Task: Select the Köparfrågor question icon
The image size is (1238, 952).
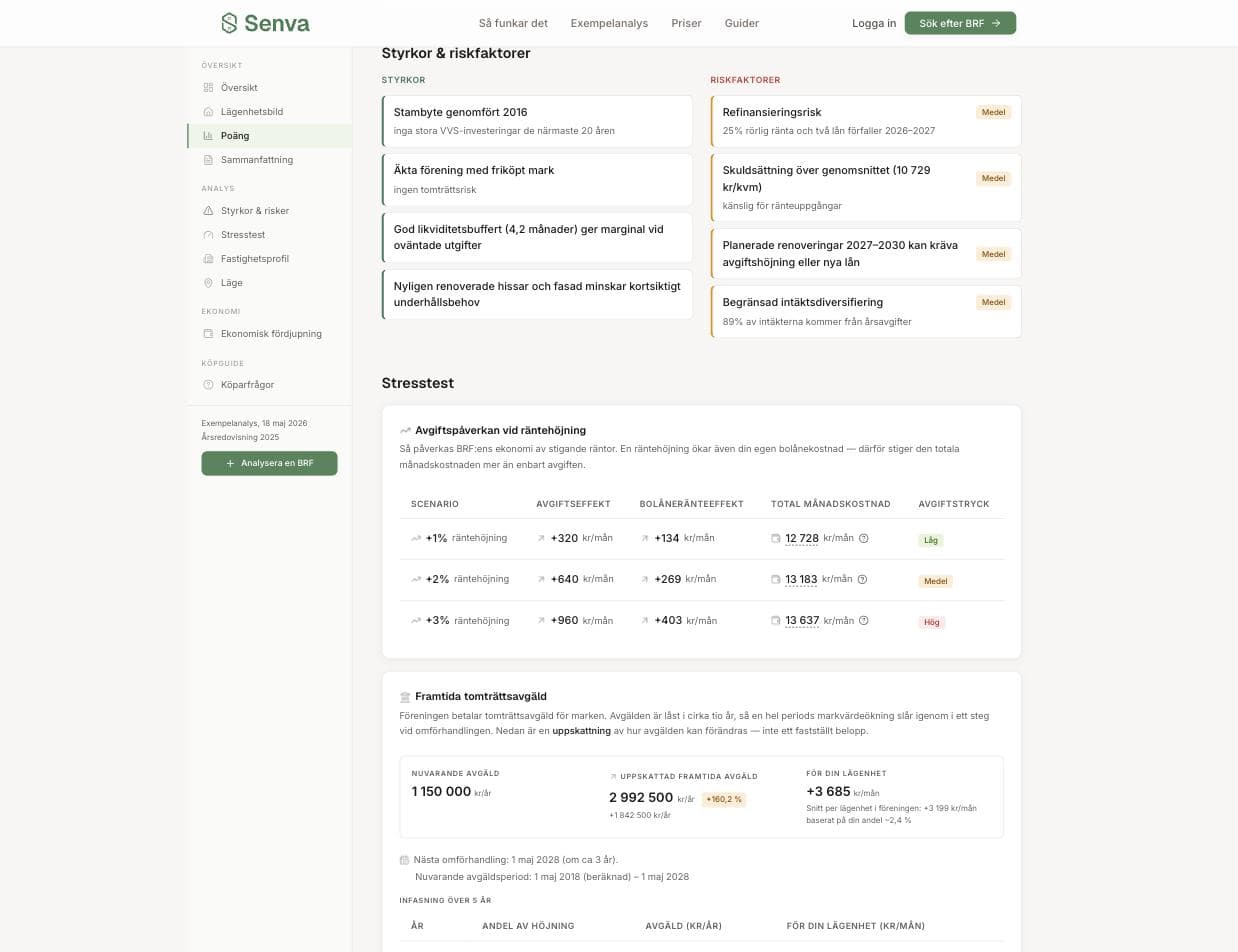Action: coord(208,385)
